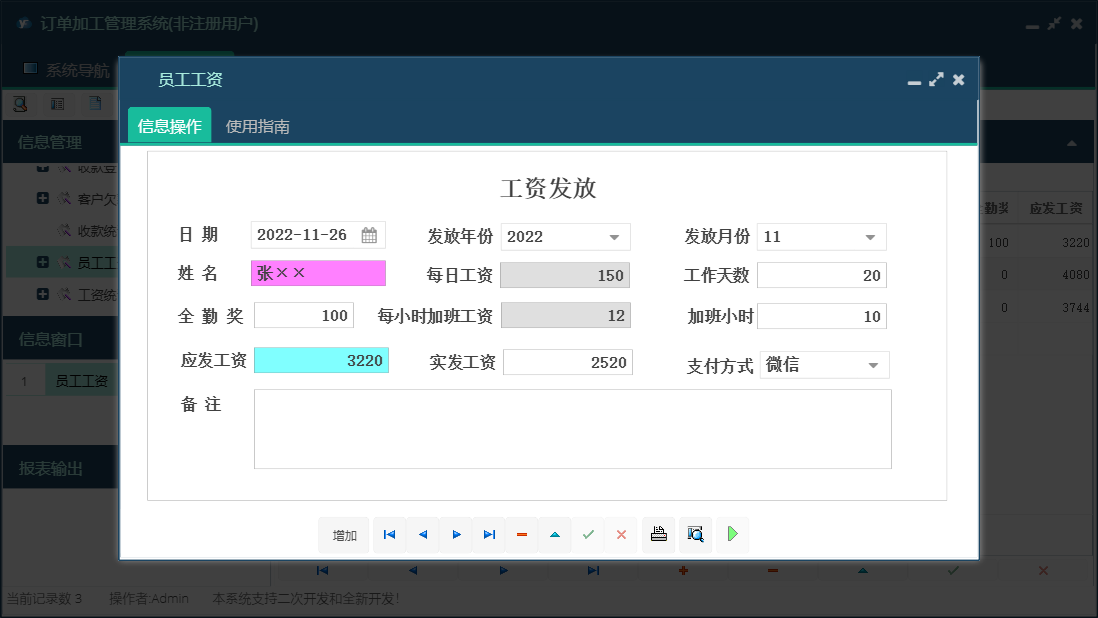Go to the previous record
1098x618 pixels.
point(422,535)
